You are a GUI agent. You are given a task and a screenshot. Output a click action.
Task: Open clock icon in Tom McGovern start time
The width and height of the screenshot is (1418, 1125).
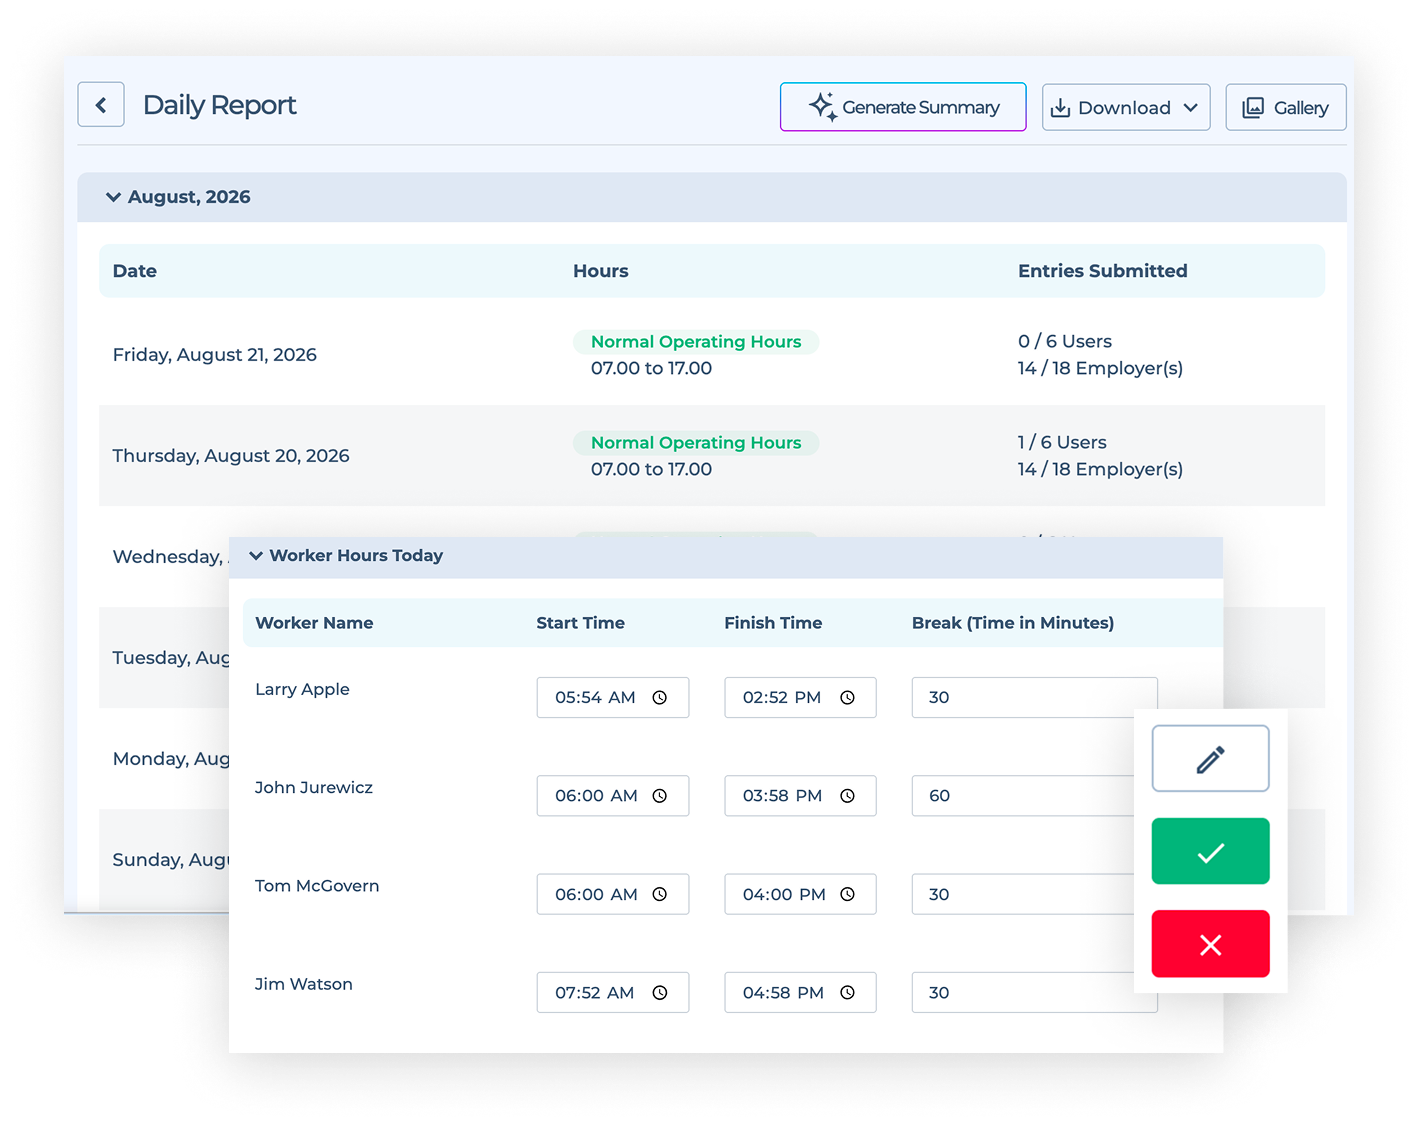(660, 895)
